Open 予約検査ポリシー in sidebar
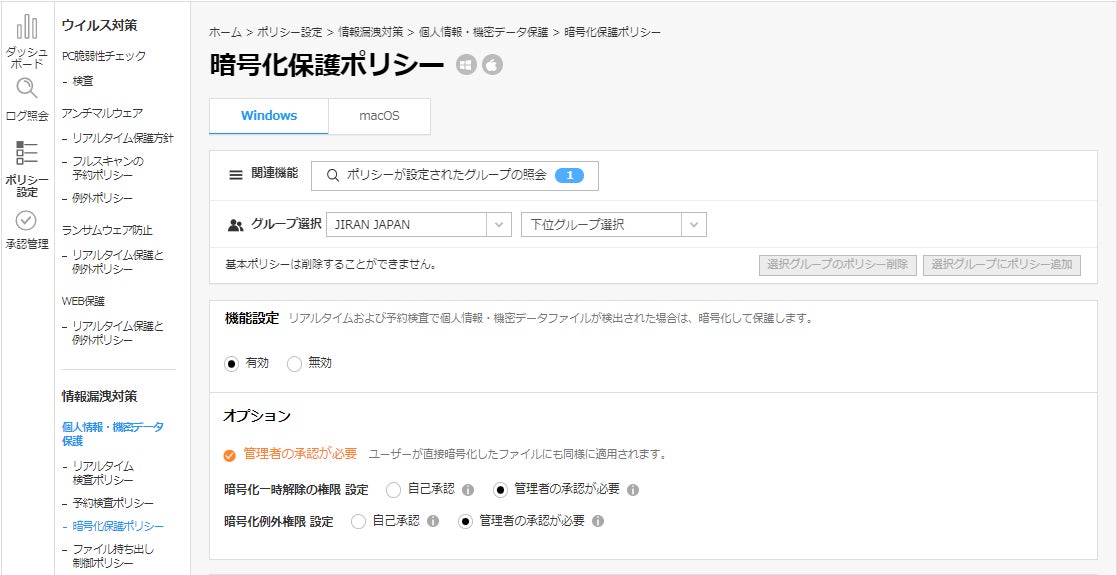1117x575 pixels. pyautogui.click(x=113, y=504)
